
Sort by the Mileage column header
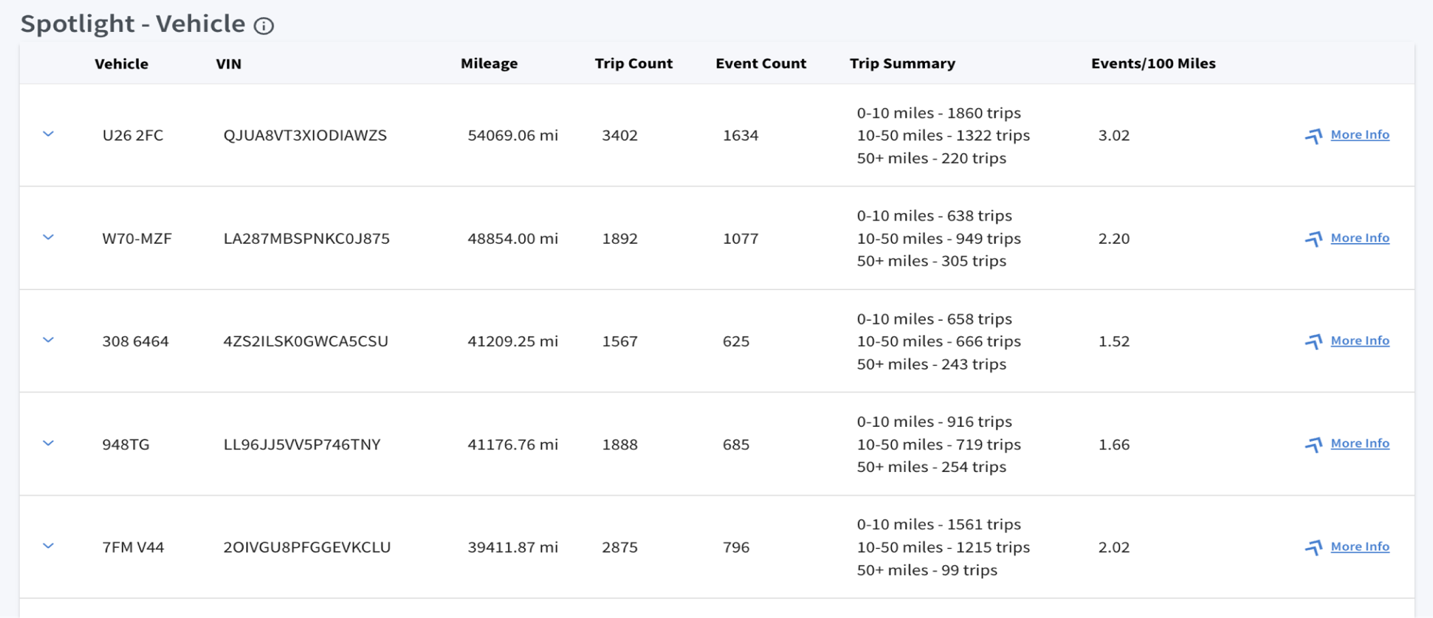[489, 64]
